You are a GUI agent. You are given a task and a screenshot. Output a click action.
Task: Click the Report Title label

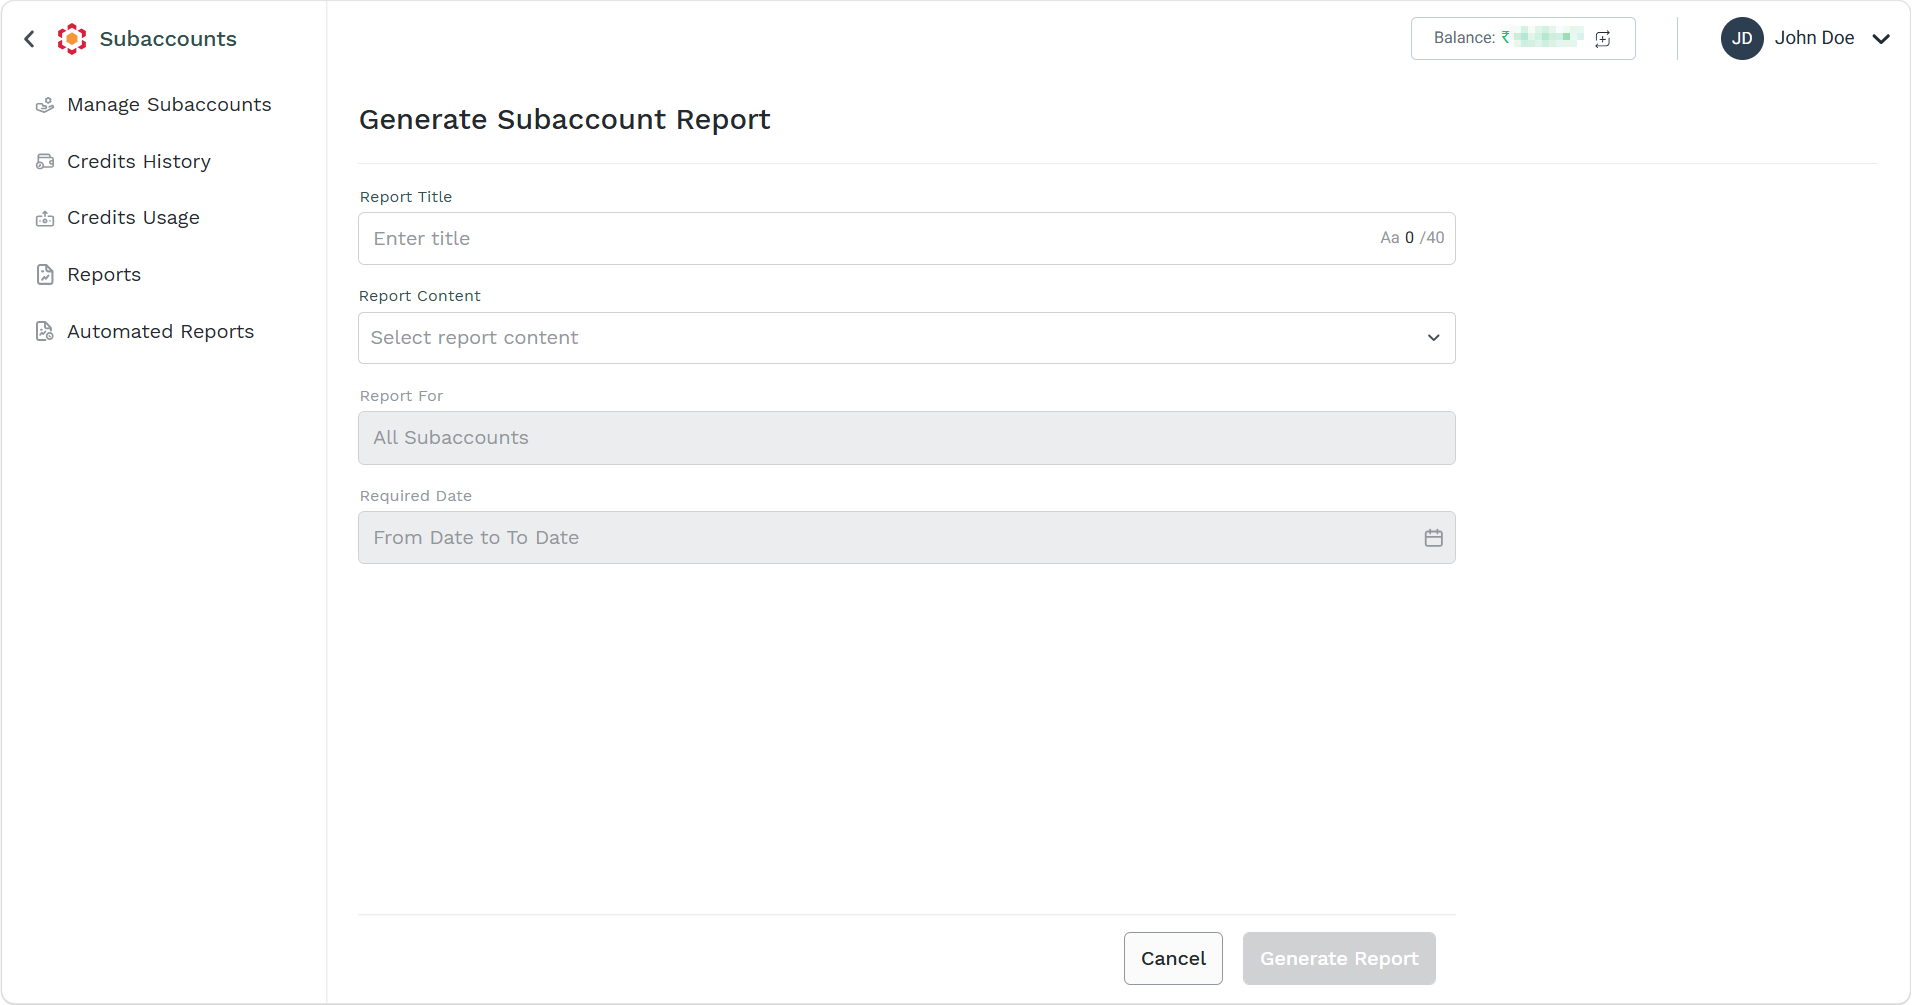406,197
